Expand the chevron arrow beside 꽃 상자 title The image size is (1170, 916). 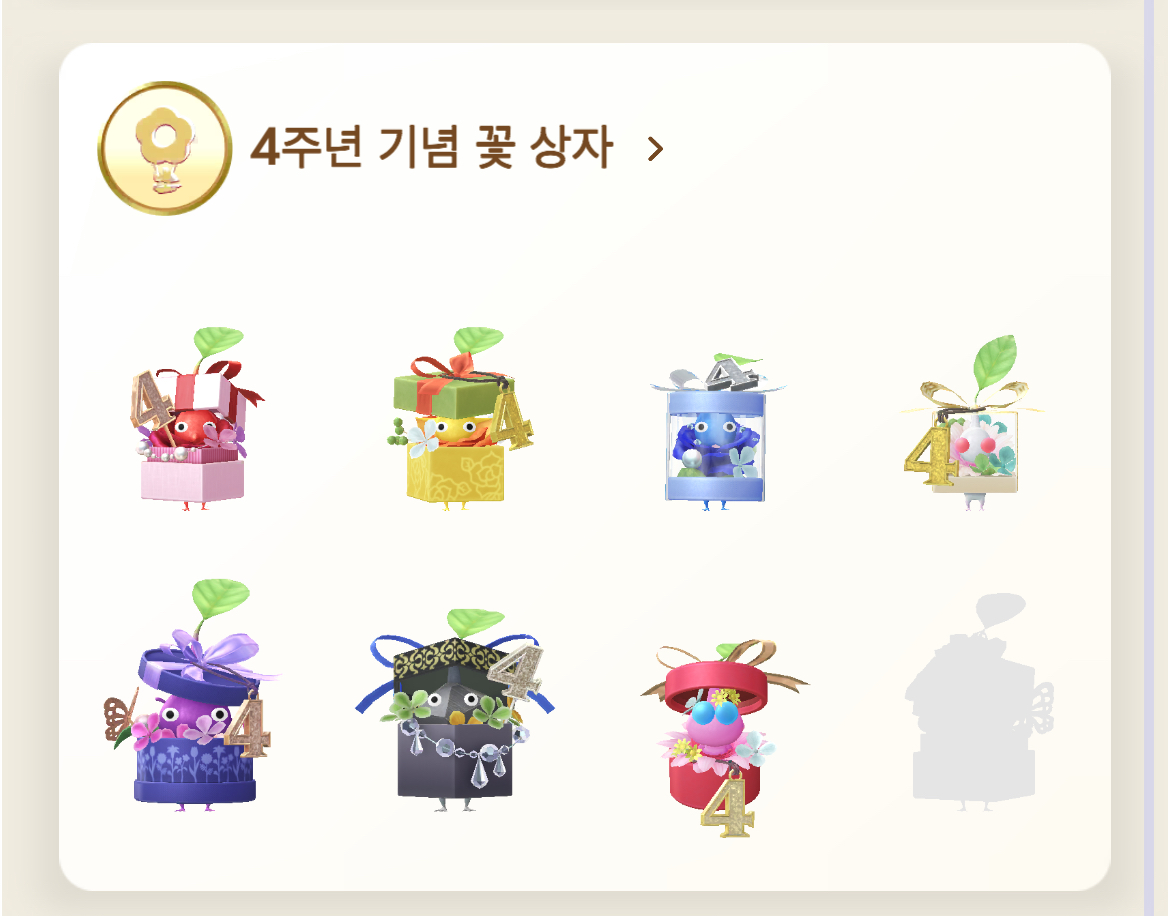point(655,149)
